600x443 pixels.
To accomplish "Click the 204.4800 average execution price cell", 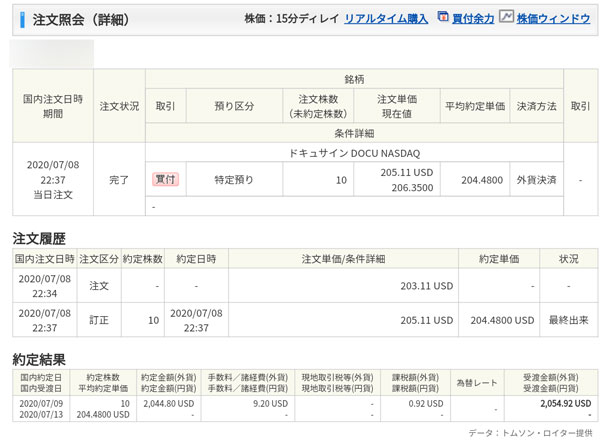I will (x=474, y=180).
